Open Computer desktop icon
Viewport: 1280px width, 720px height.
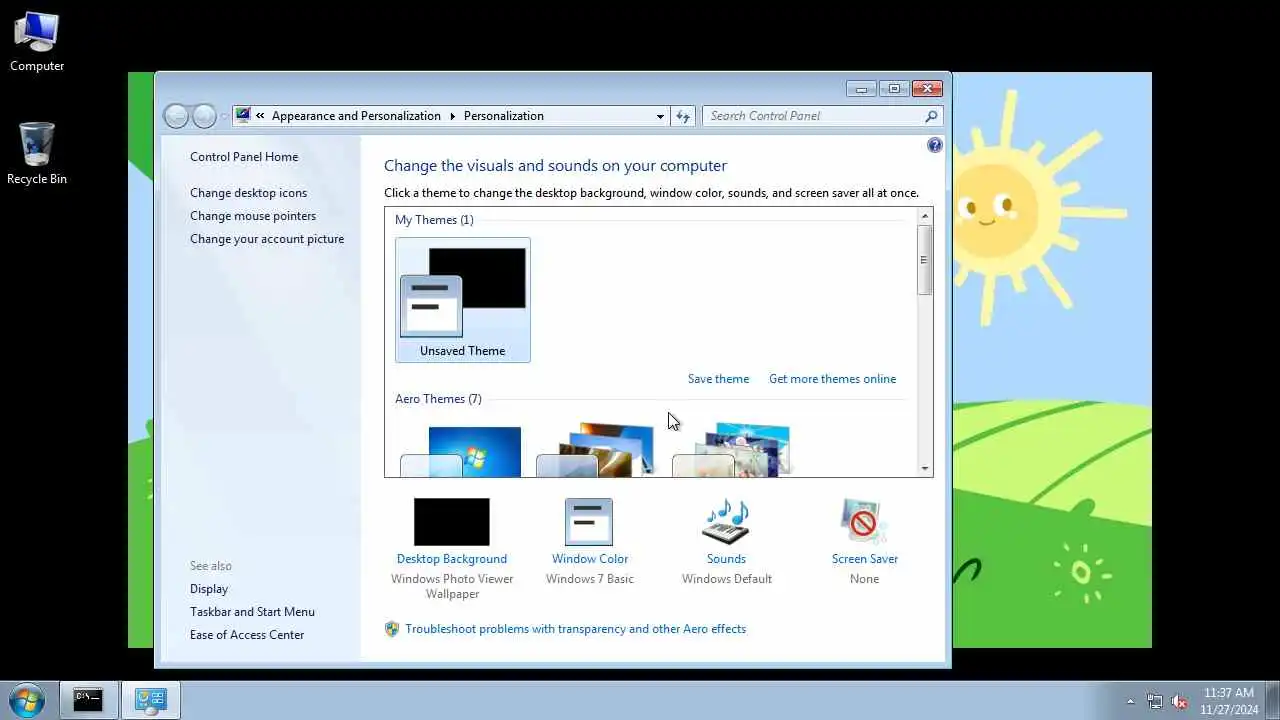click(x=37, y=42)
